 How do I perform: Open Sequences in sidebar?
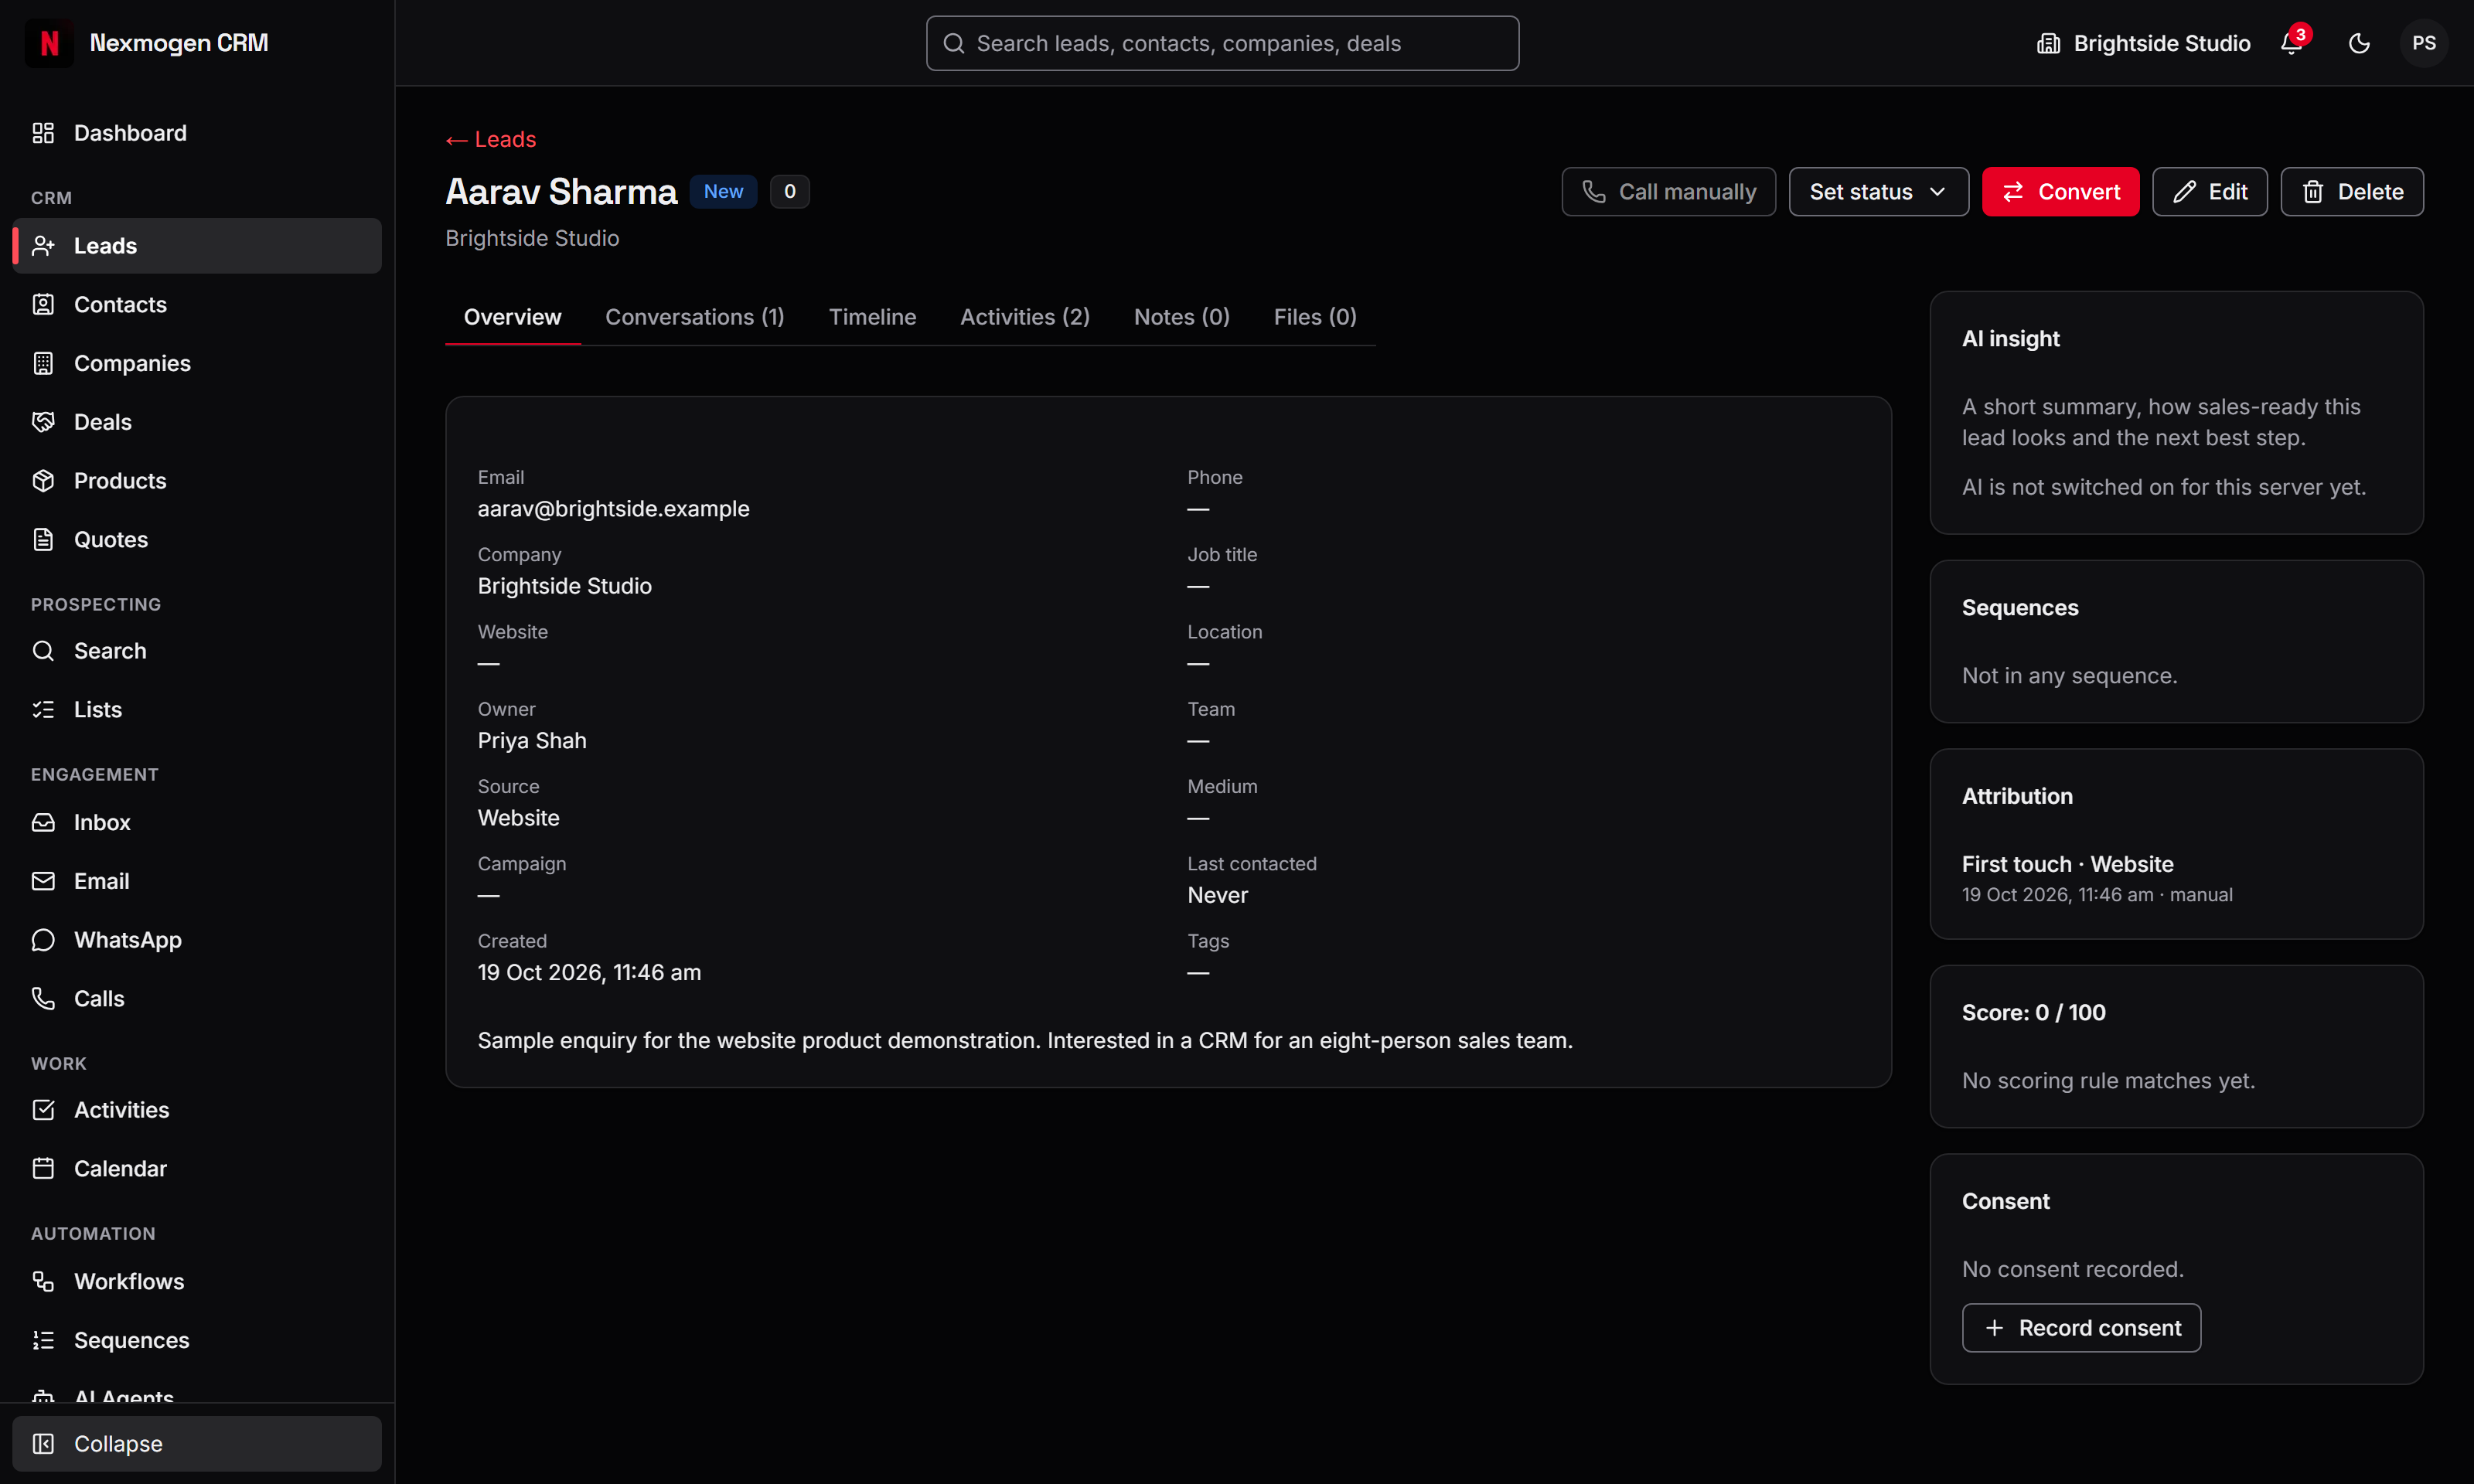[x=196, y=1341]
